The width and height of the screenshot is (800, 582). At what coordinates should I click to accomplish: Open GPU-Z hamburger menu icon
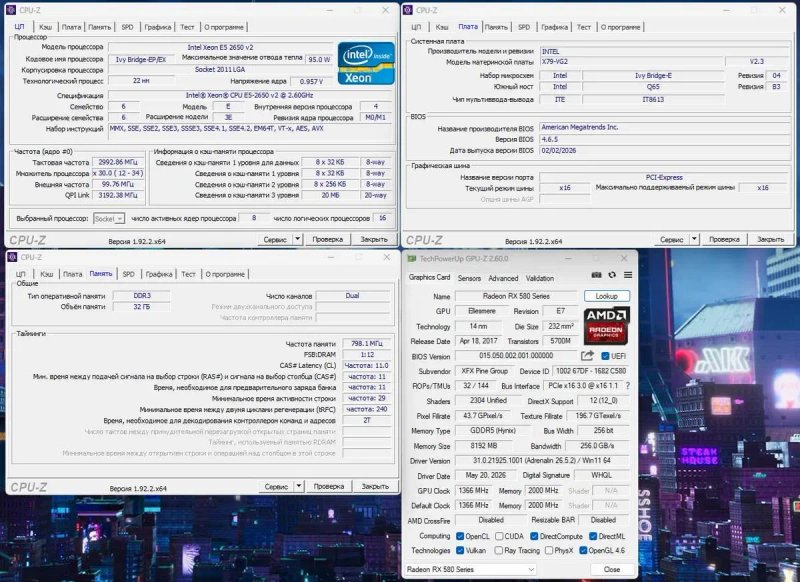tap(628, 275)
